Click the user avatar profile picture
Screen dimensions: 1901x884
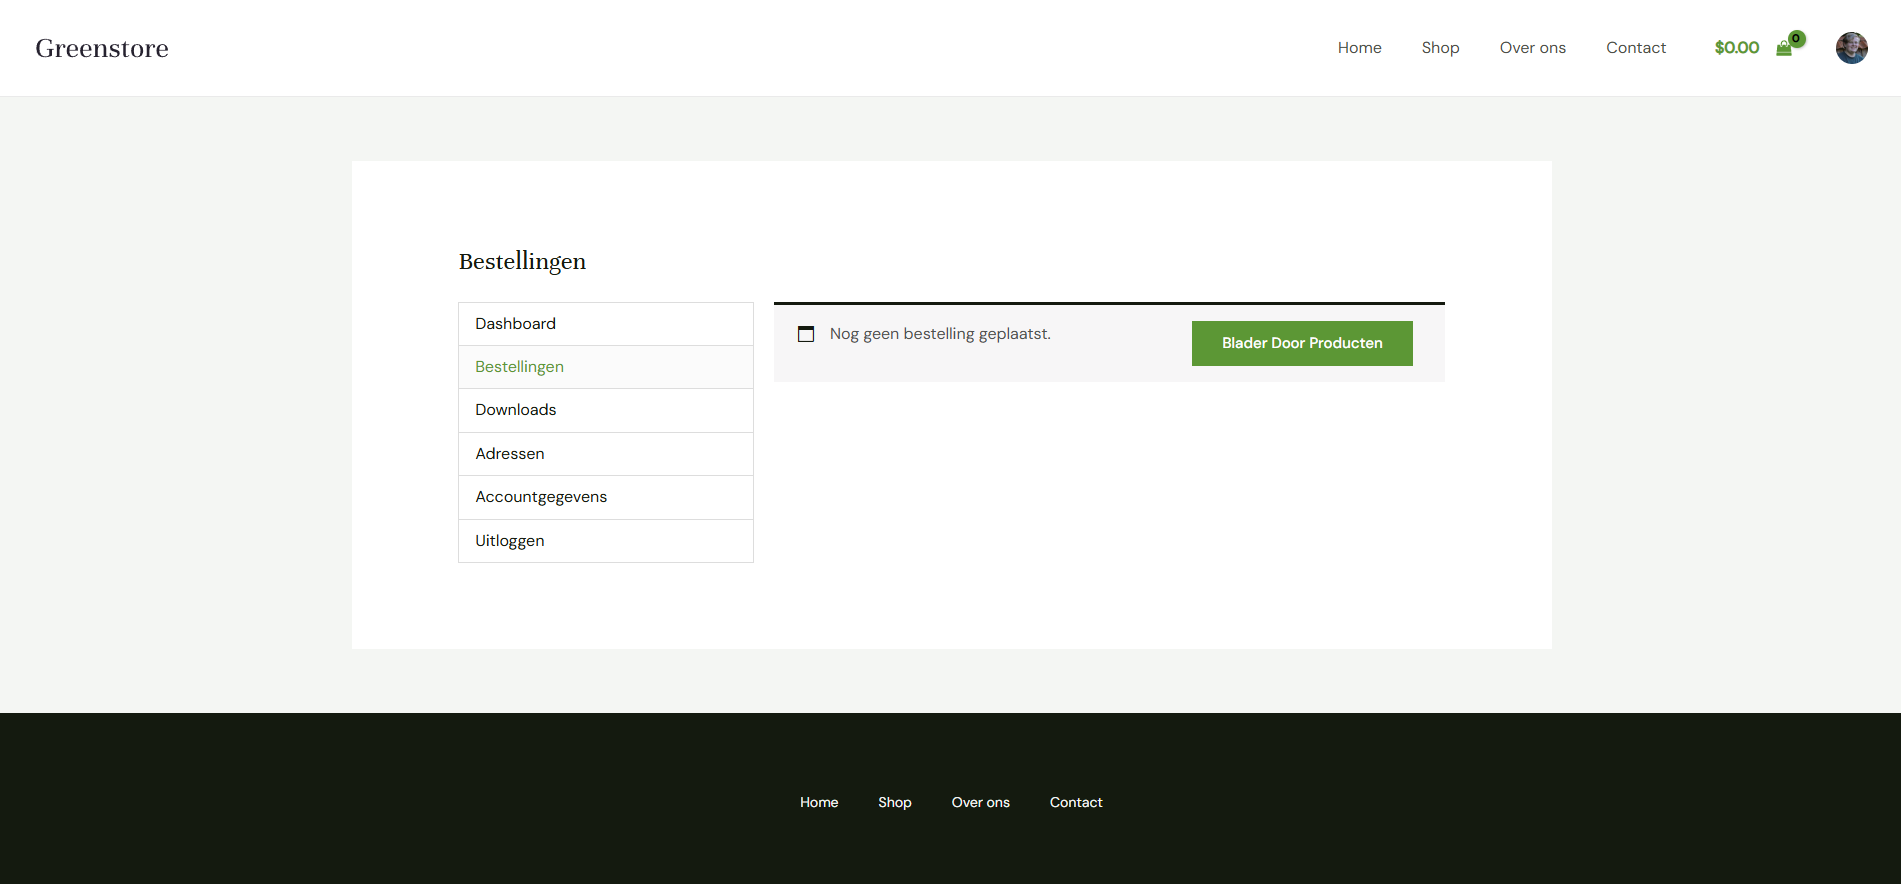(x=1851, y=48)
